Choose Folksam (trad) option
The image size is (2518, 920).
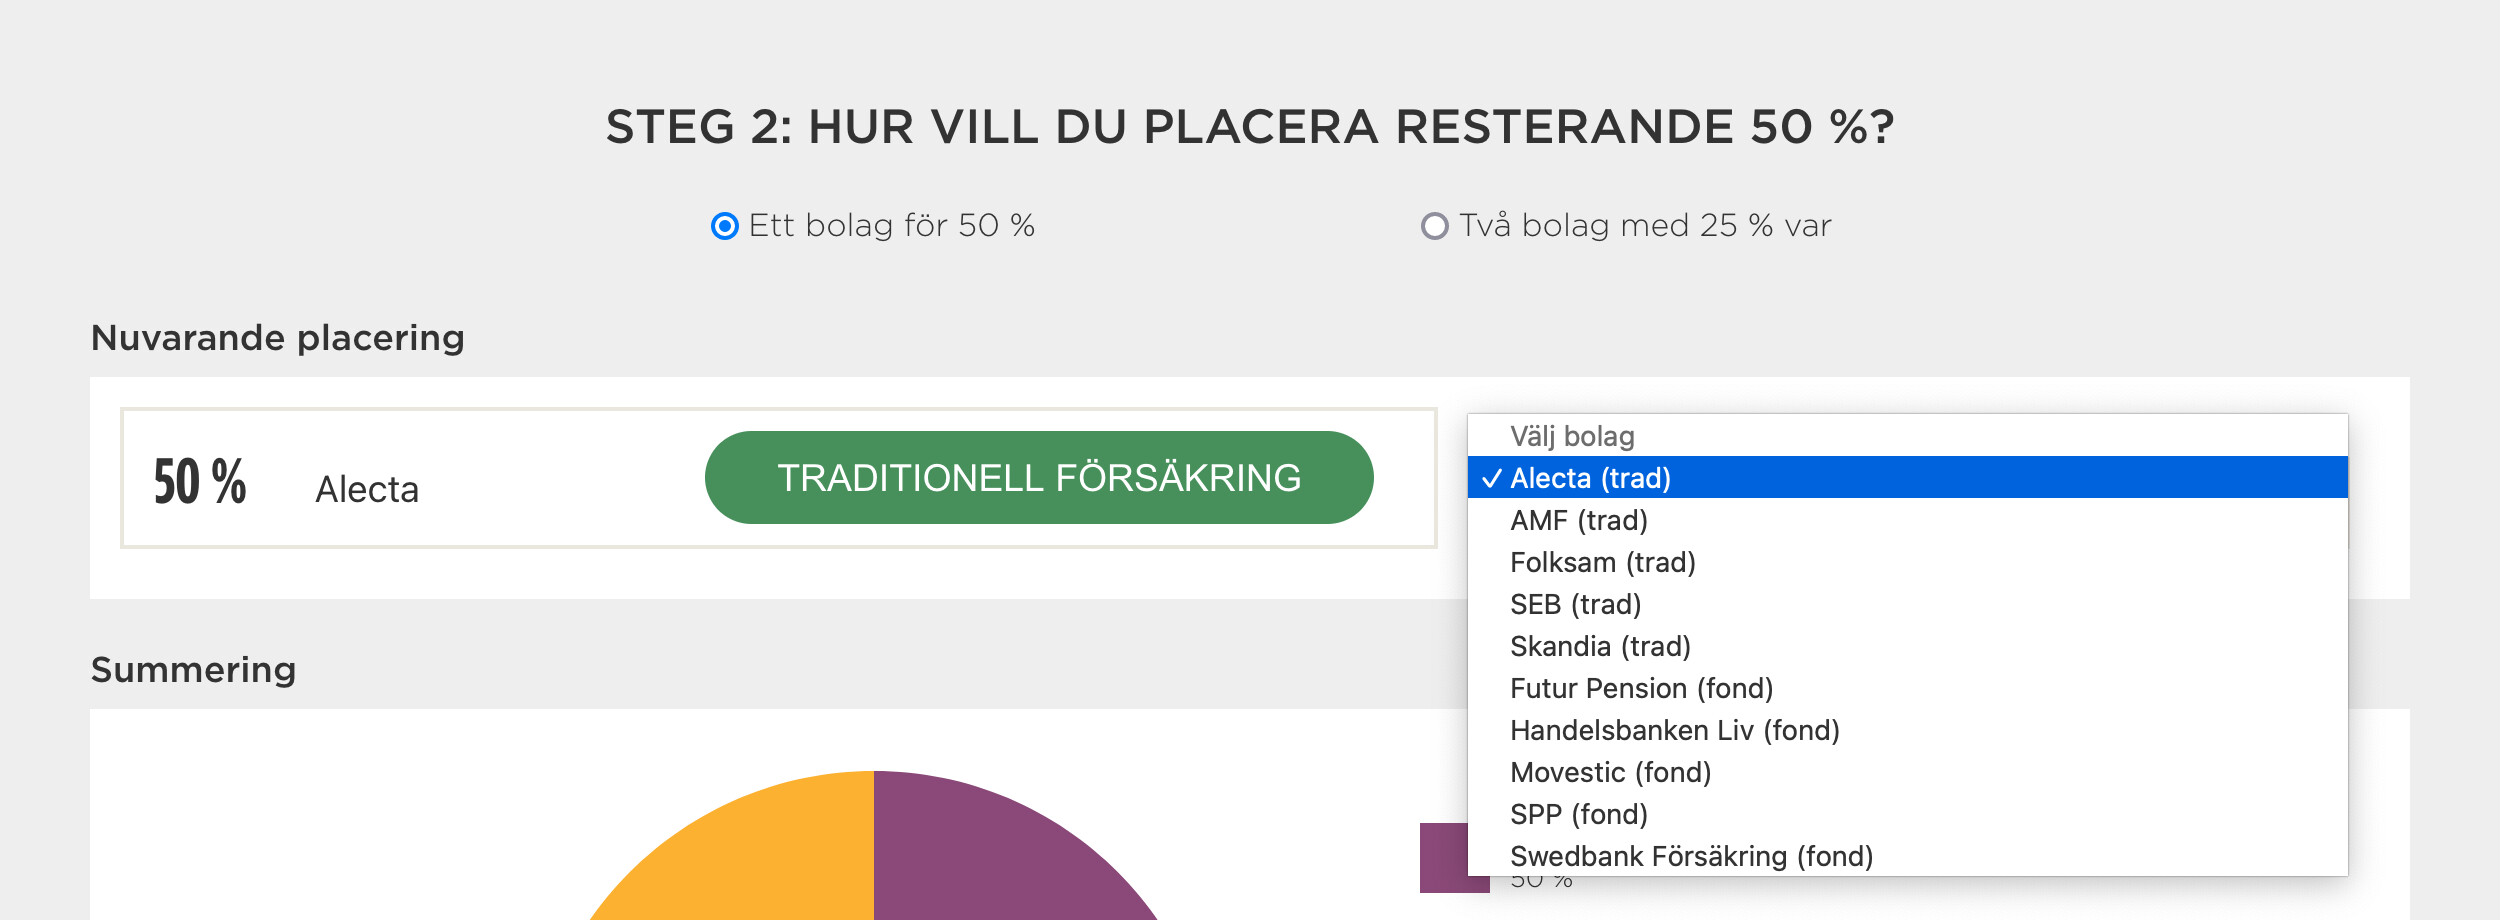[1603, 562]
